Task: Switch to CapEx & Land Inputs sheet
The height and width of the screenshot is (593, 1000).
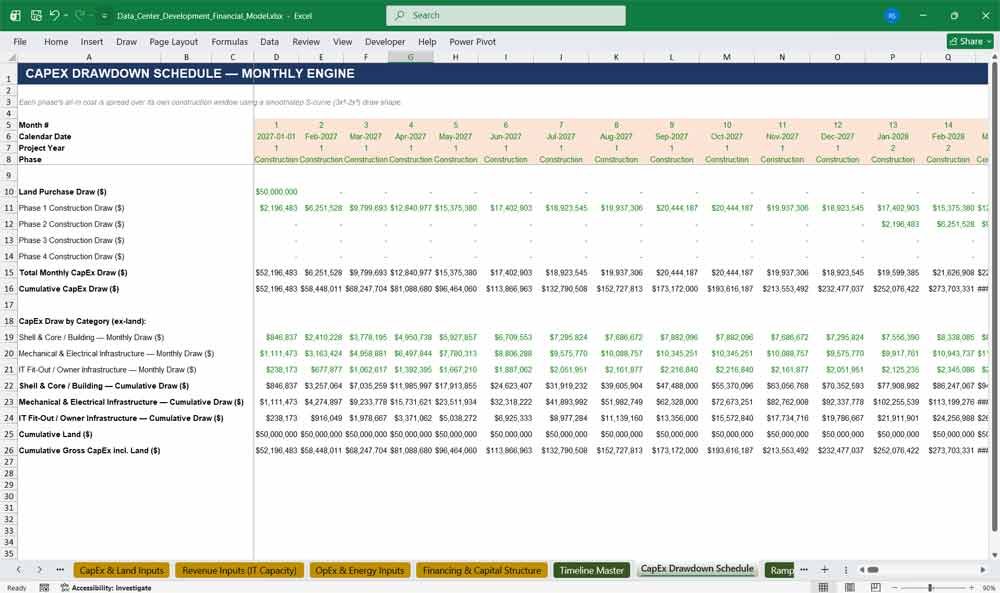Action: point(122,570)
